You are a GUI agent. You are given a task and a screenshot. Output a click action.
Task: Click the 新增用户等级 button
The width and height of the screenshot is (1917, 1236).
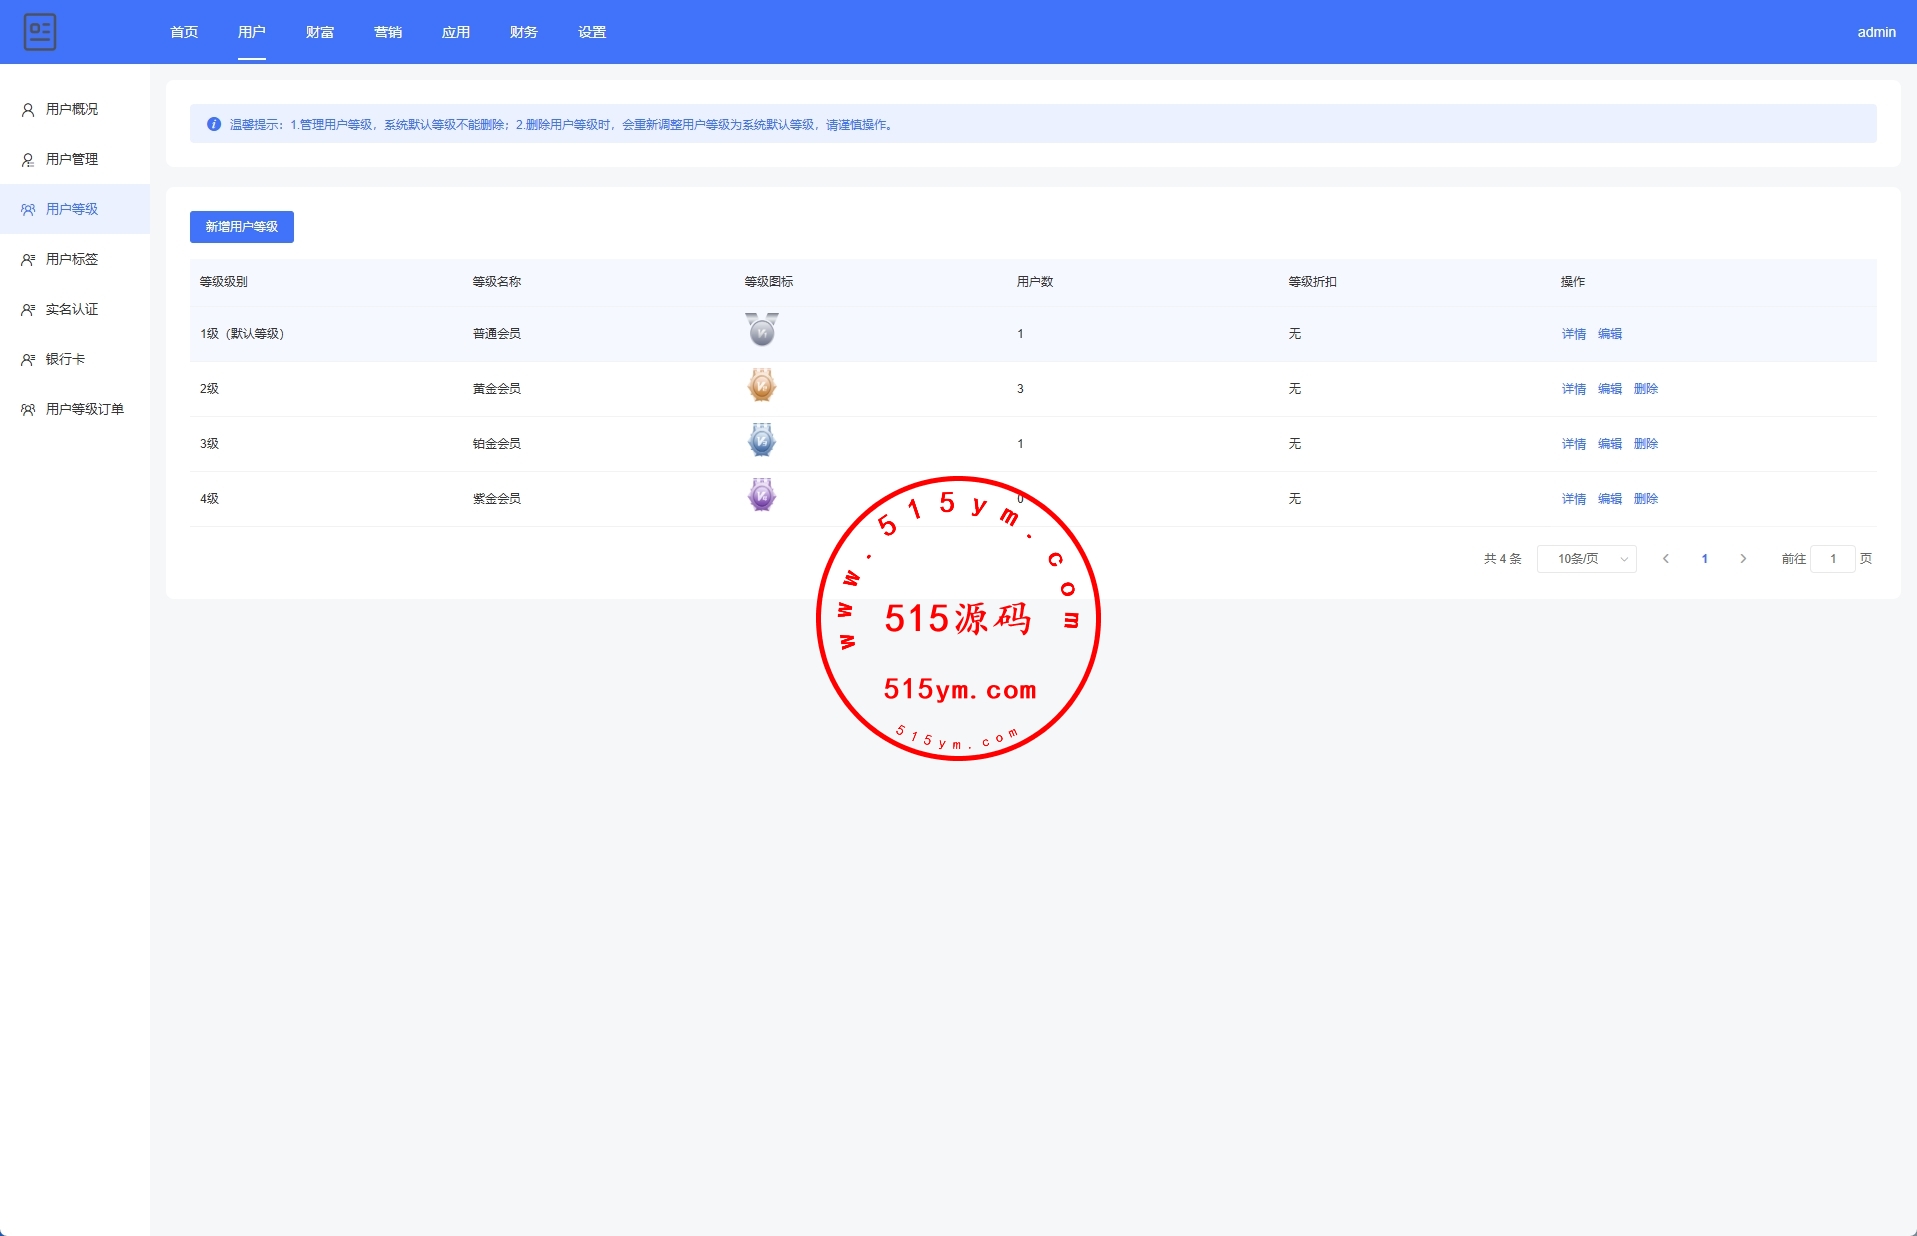(x=242, y=227)
